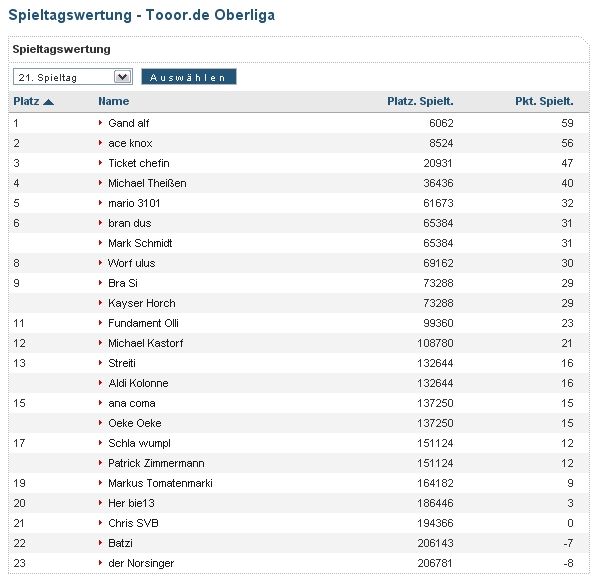The width and height of the screenshot is (595, 579).
Task: Click the Auswählen button
Action: click(189, 77)
